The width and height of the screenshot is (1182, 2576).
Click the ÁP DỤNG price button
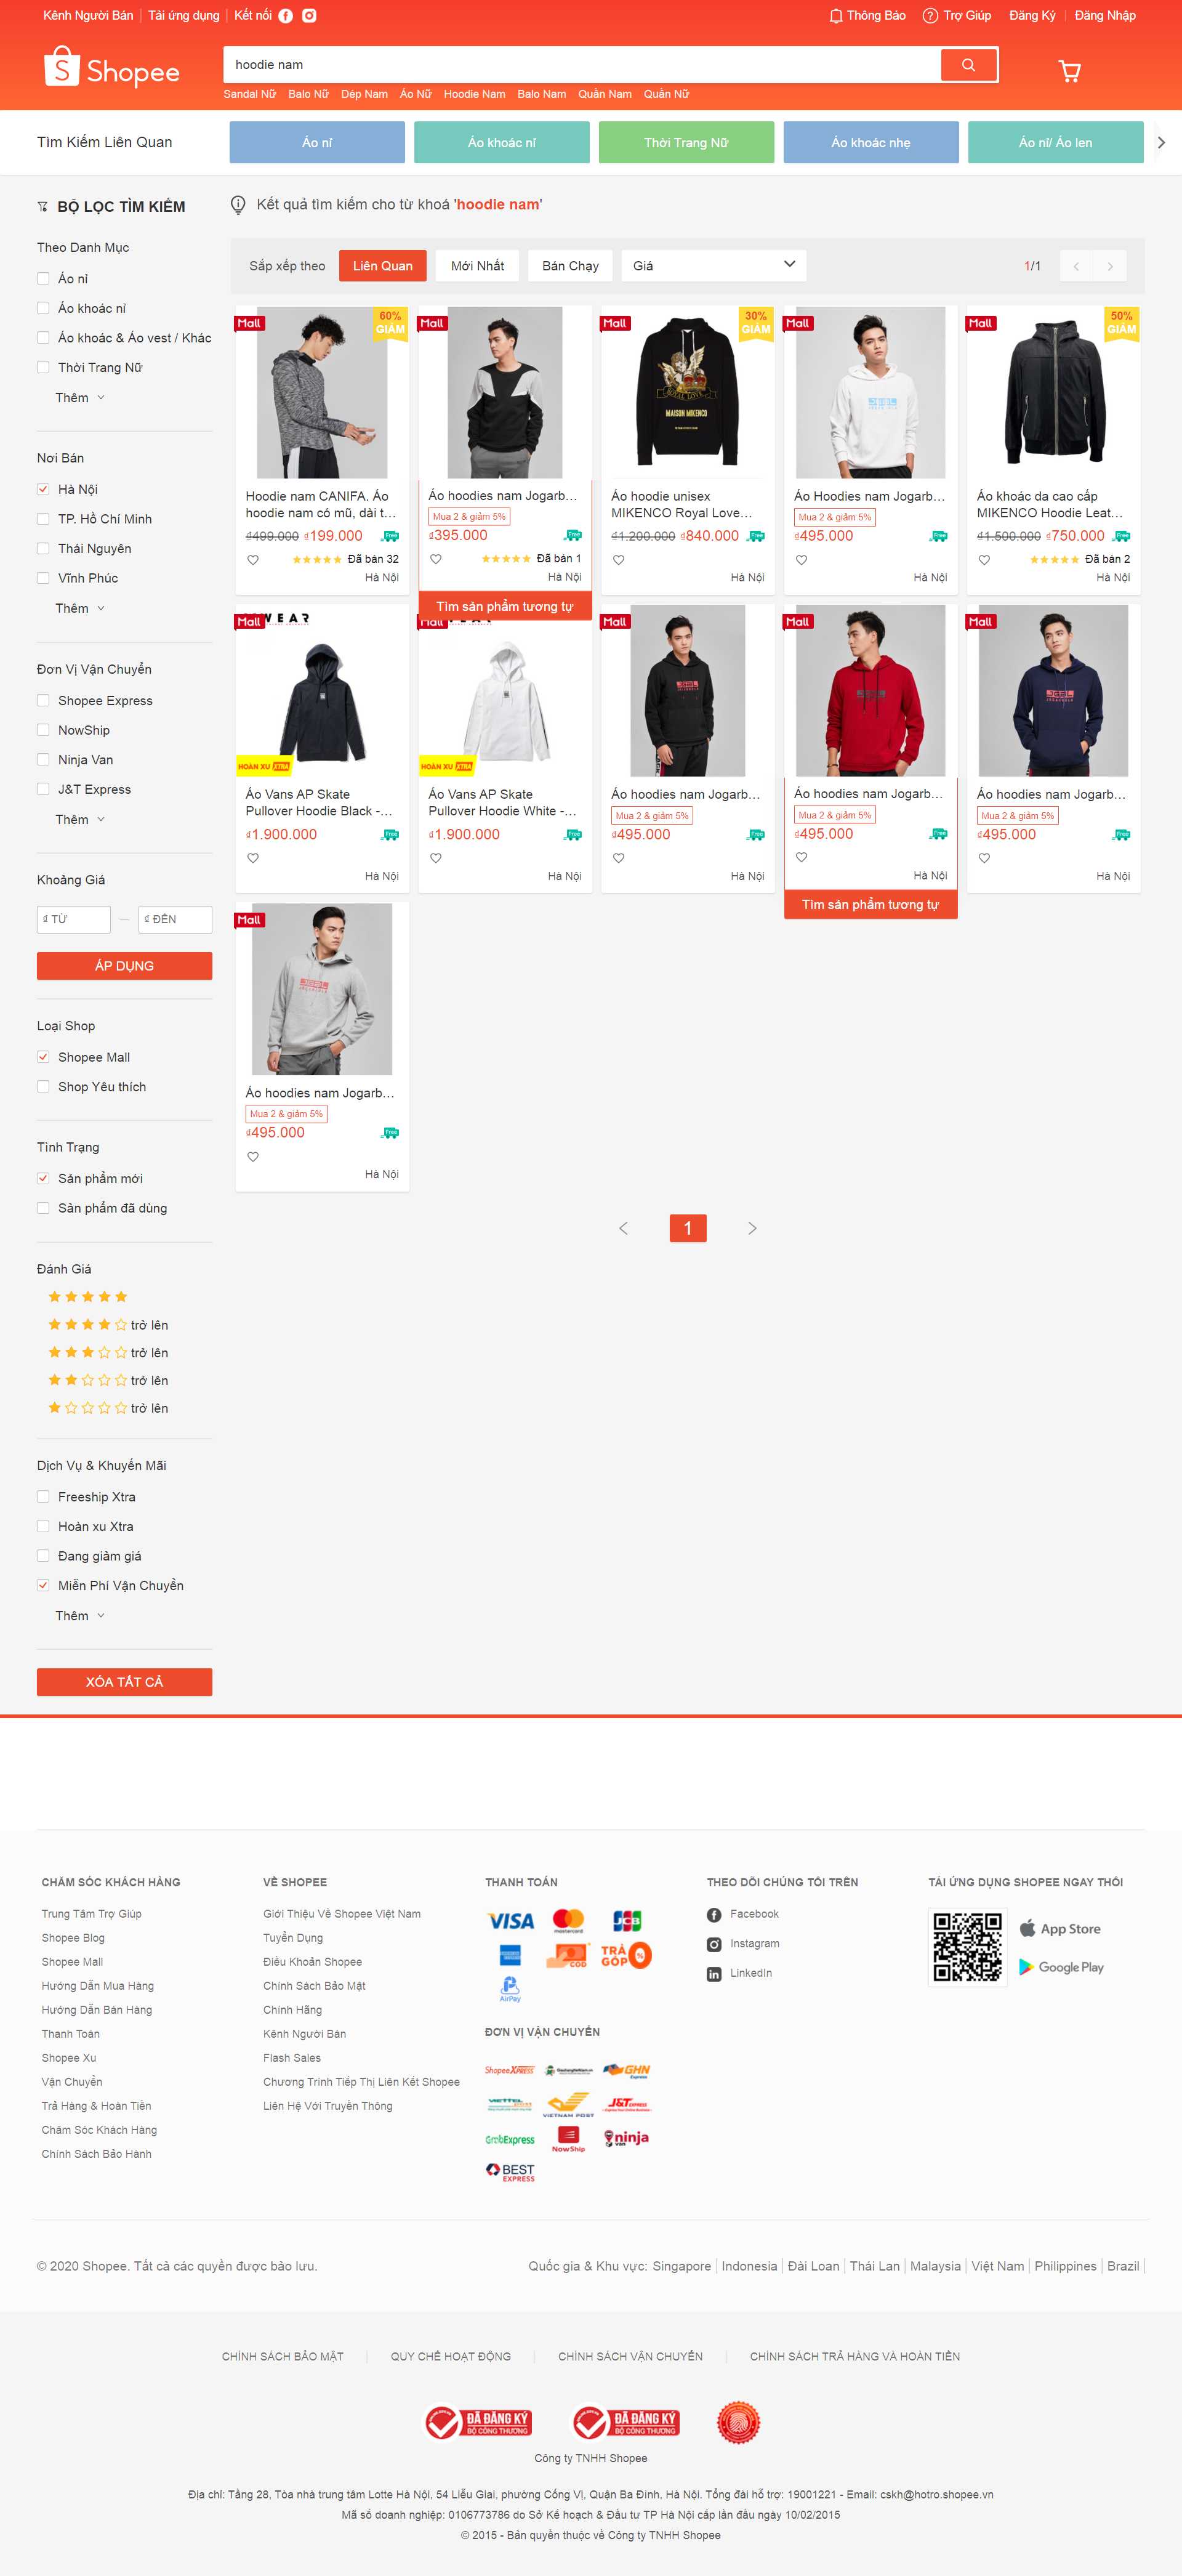coord(124,966)
